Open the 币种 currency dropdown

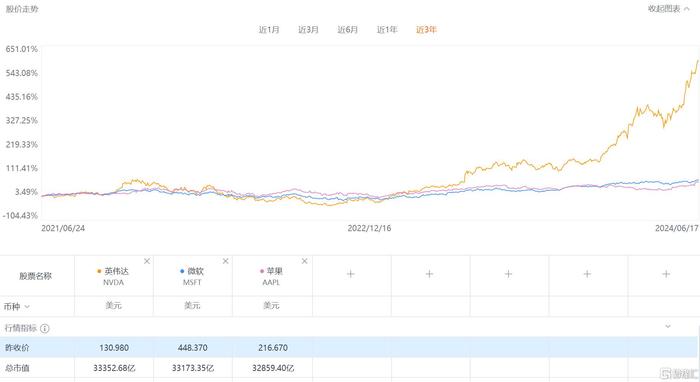[17, 307]
